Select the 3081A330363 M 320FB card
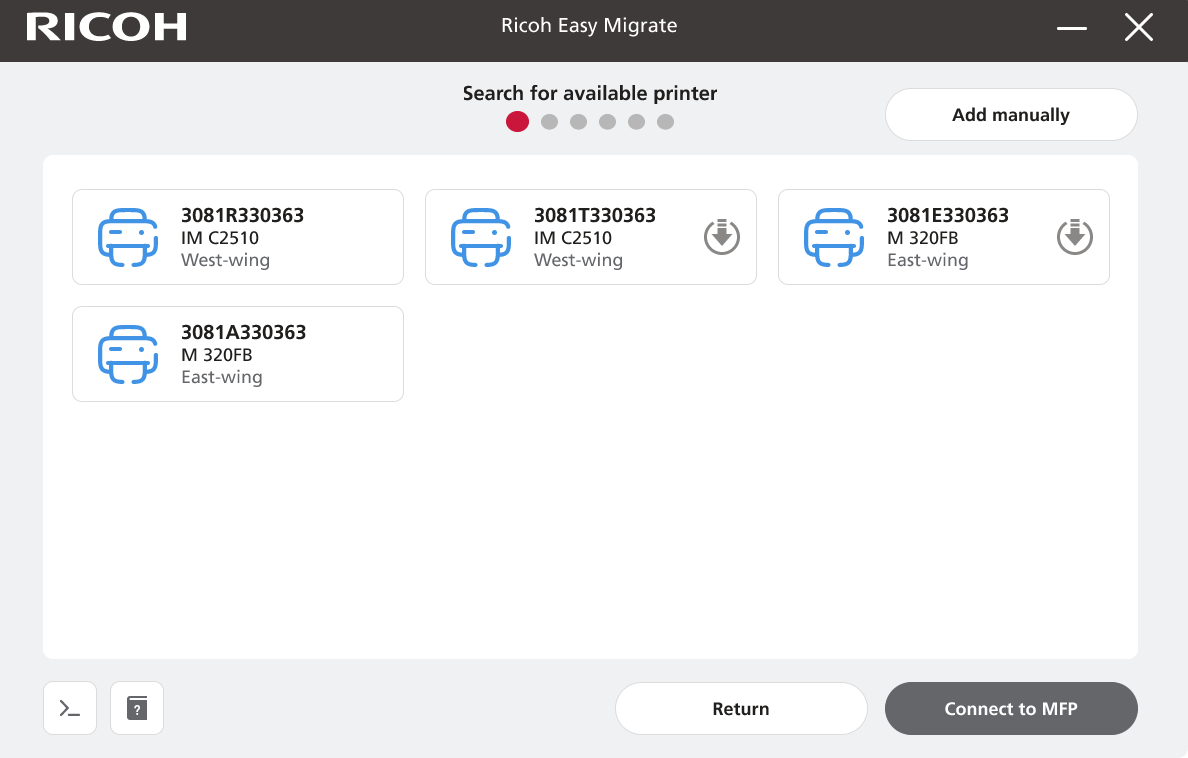The height and width of the screenshot is (758, 1188). click(x=238, y=354)
